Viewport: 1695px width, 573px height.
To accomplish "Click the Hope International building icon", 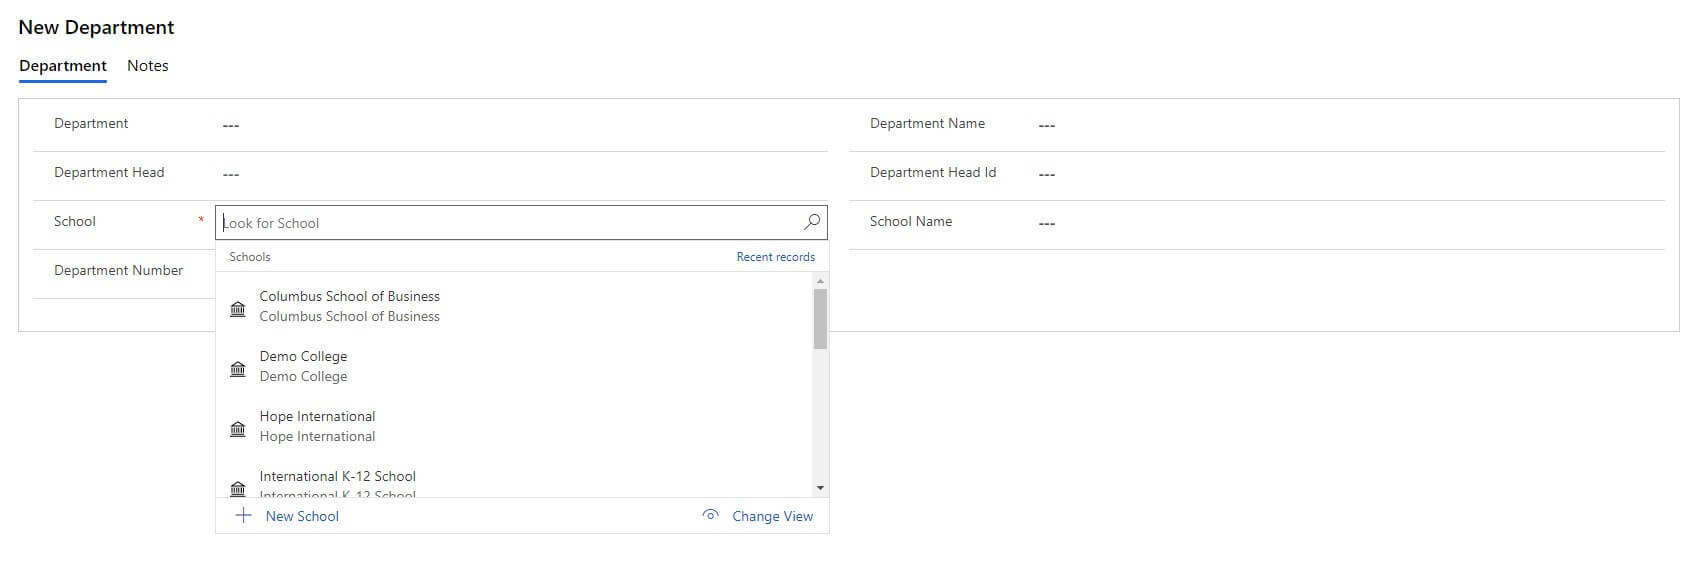I will (x=238, y=429).
